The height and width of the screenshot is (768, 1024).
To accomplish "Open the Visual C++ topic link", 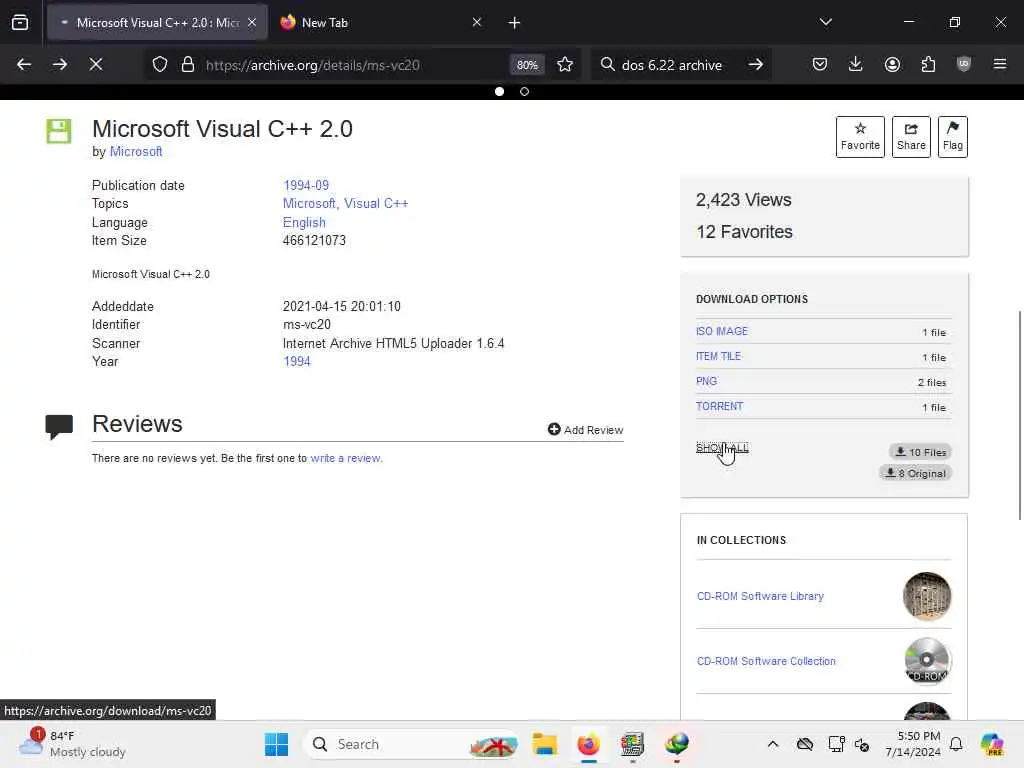I will point(376,204).
